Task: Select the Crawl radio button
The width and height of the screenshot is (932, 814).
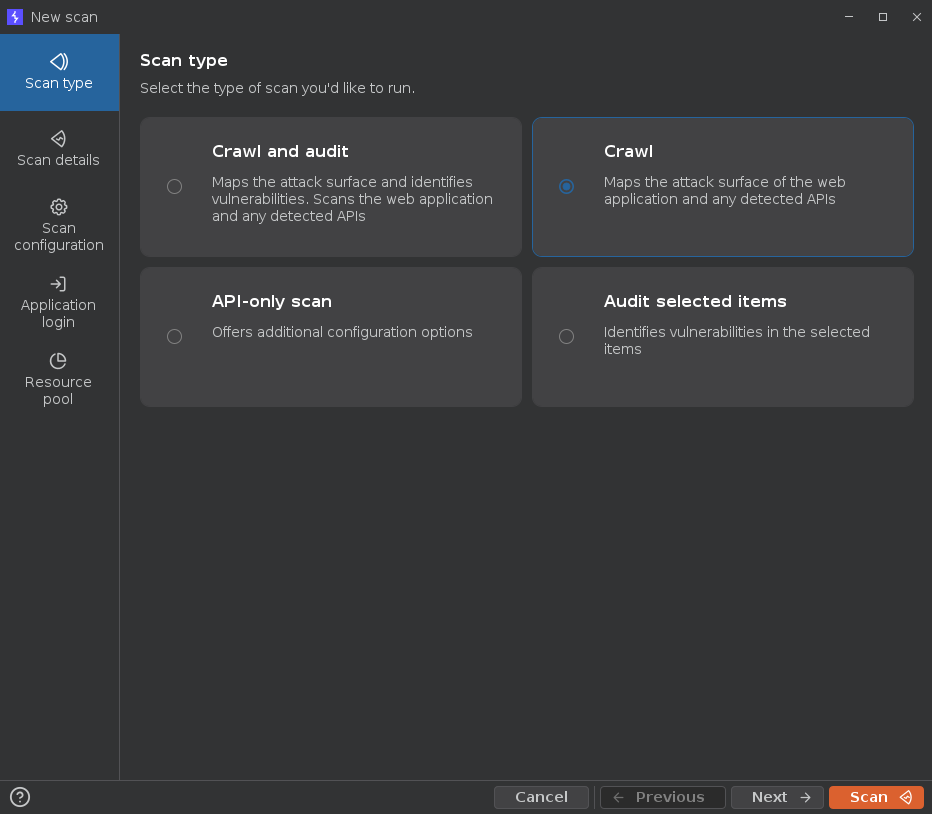Action: point(567,187)
